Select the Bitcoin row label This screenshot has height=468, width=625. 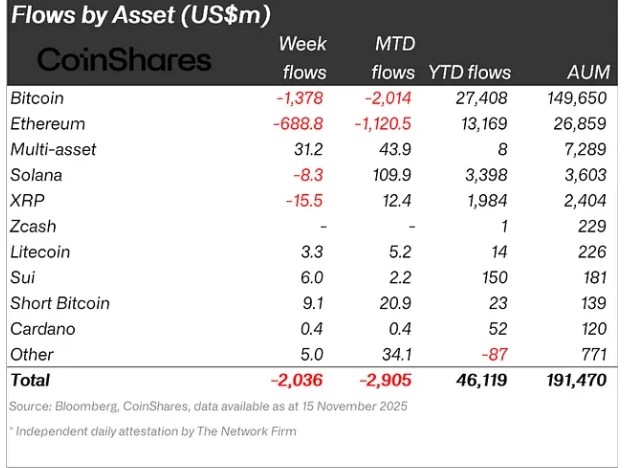pos(36,98)
